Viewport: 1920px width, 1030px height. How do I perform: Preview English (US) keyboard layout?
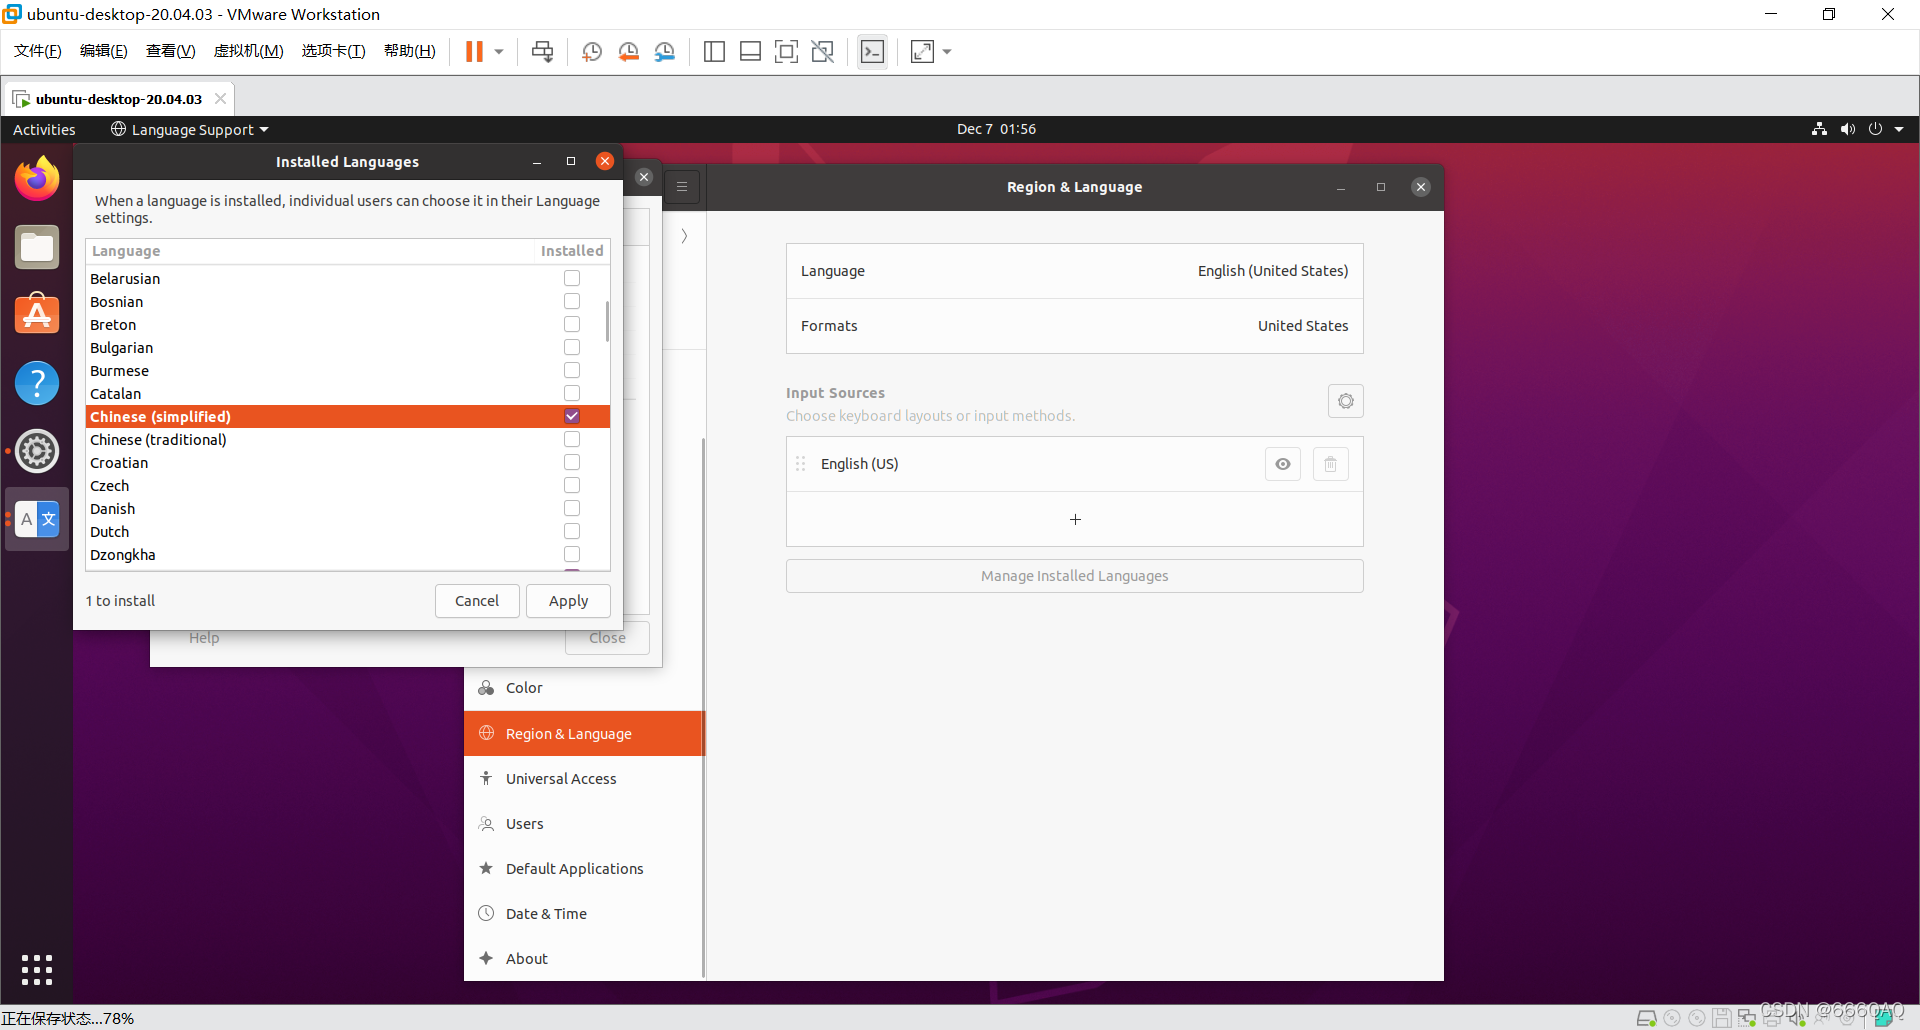(1283, 463)
